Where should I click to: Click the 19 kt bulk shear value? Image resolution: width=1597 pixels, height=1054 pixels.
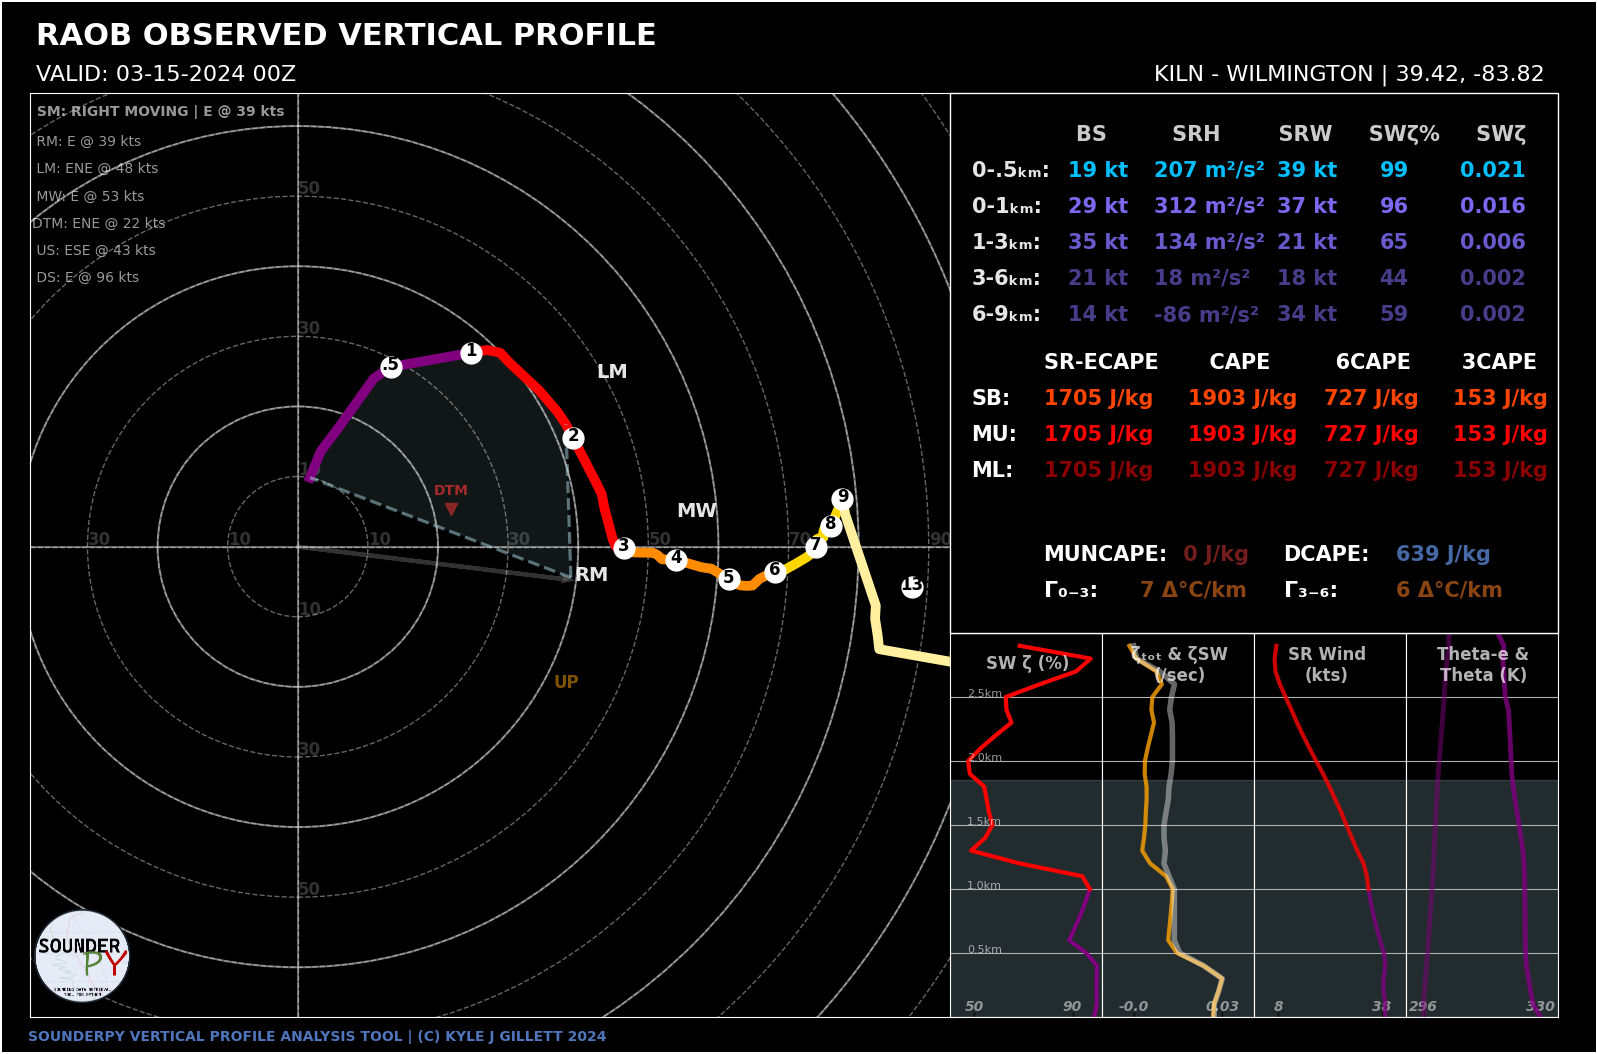point(1098,170)
